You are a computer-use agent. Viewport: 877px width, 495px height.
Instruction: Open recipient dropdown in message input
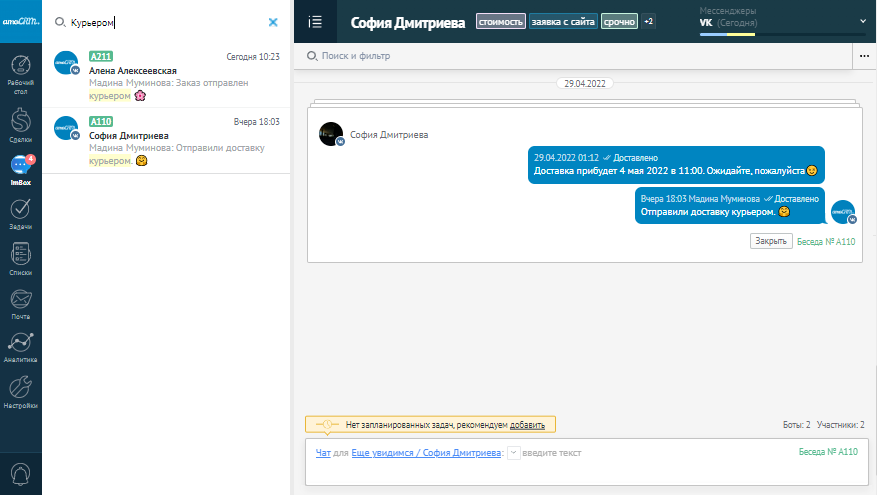click(x=513, y=453)
